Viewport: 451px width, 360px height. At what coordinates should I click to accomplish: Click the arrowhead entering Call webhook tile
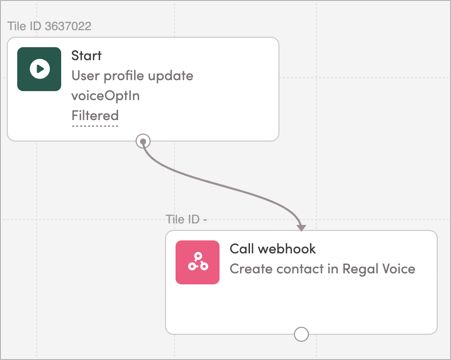301,227
